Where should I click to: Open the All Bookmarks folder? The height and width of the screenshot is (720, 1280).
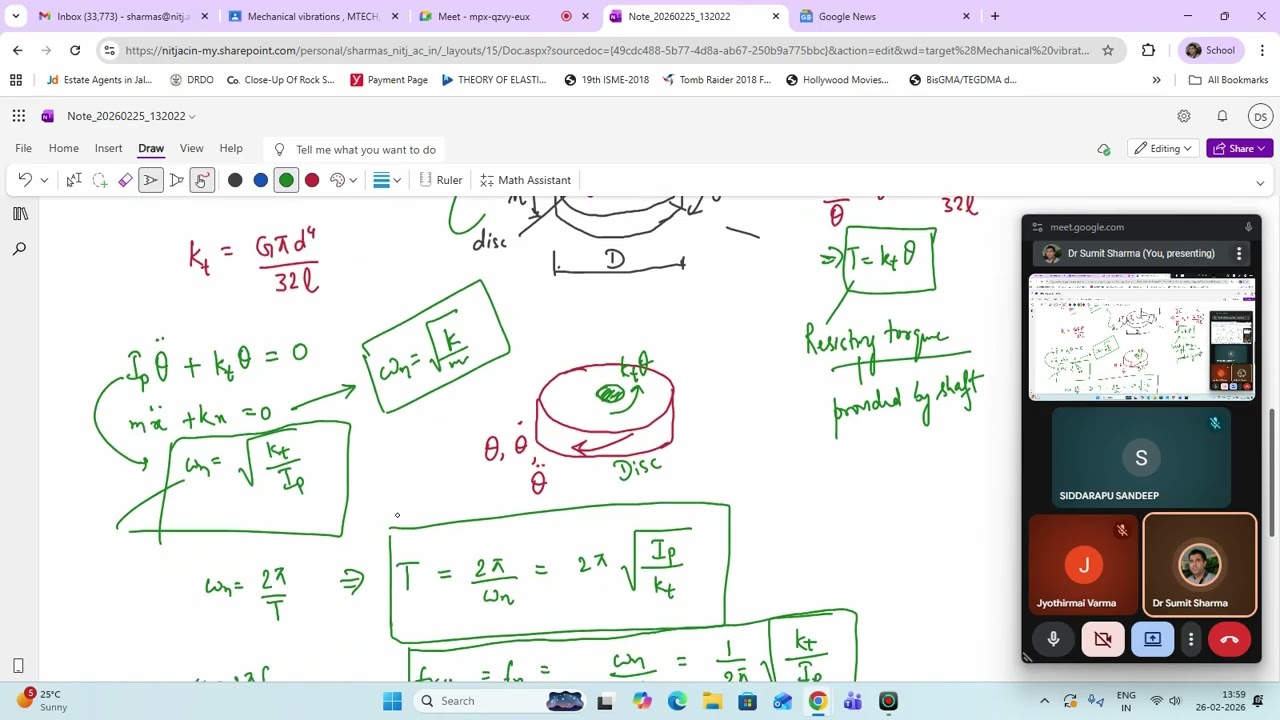point(1228,80)
